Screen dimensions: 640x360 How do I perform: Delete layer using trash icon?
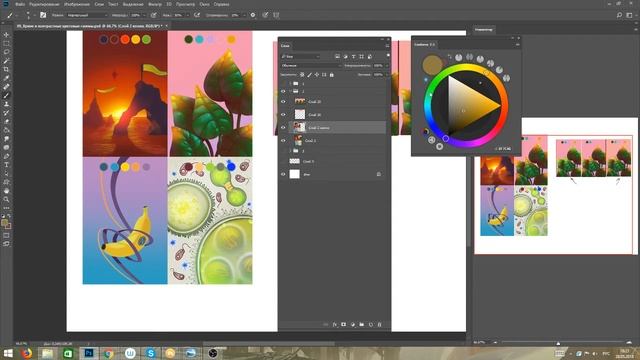380,324
